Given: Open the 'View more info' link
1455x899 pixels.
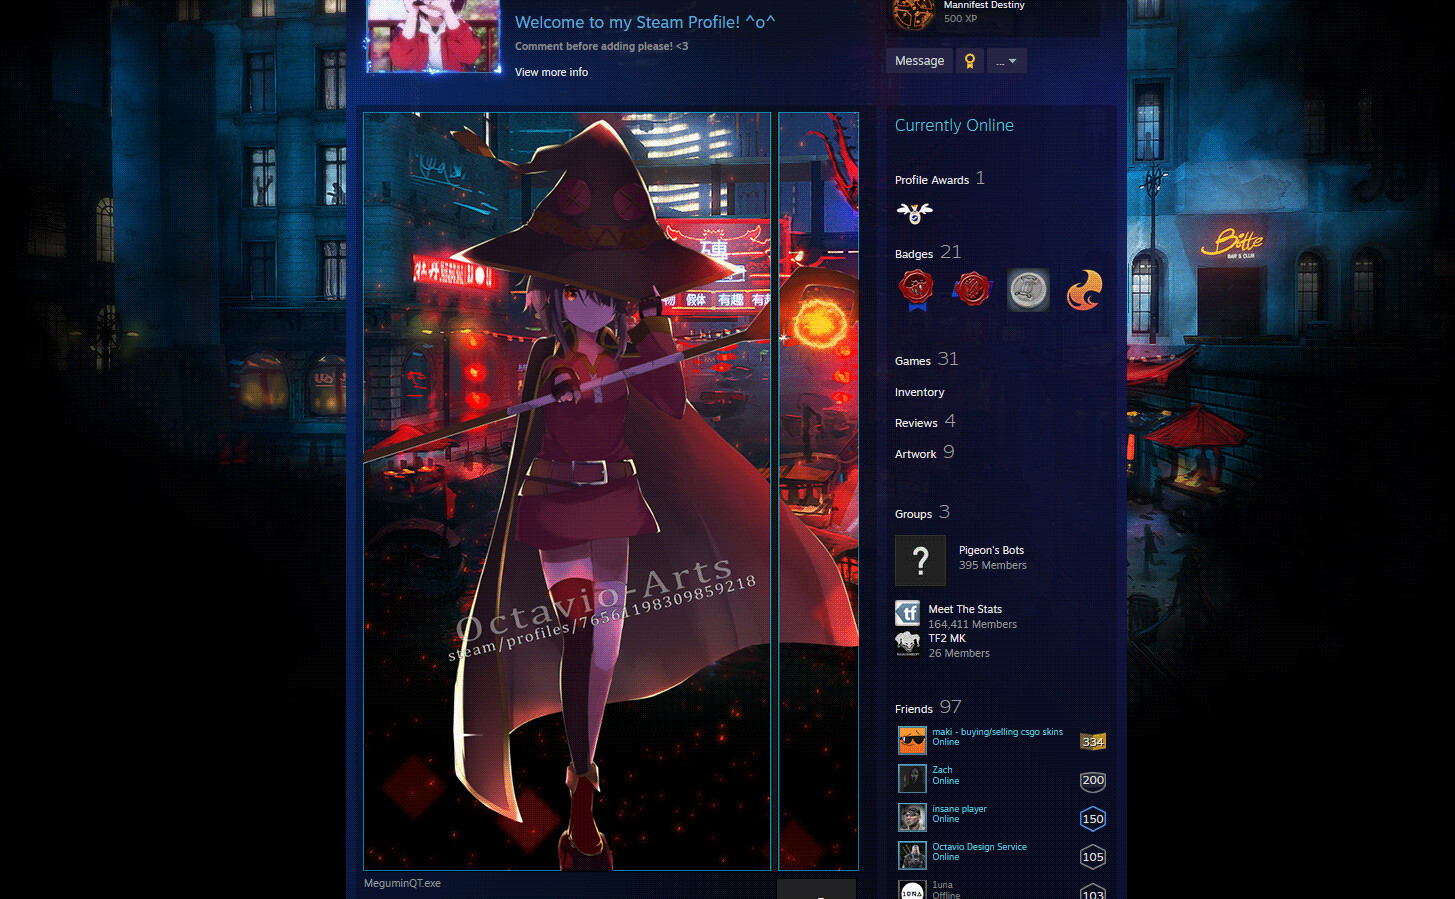Looking at the screenshot, I should (551, 71).
